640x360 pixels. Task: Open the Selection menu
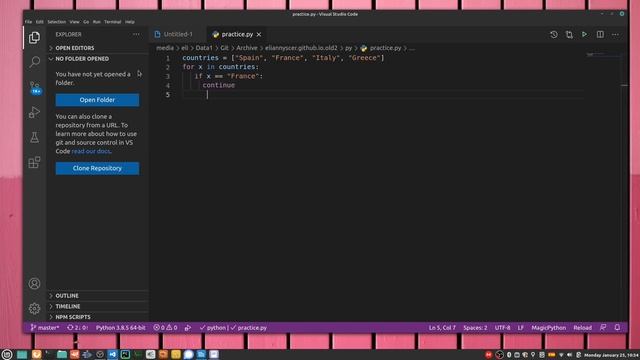coord(56,22)
